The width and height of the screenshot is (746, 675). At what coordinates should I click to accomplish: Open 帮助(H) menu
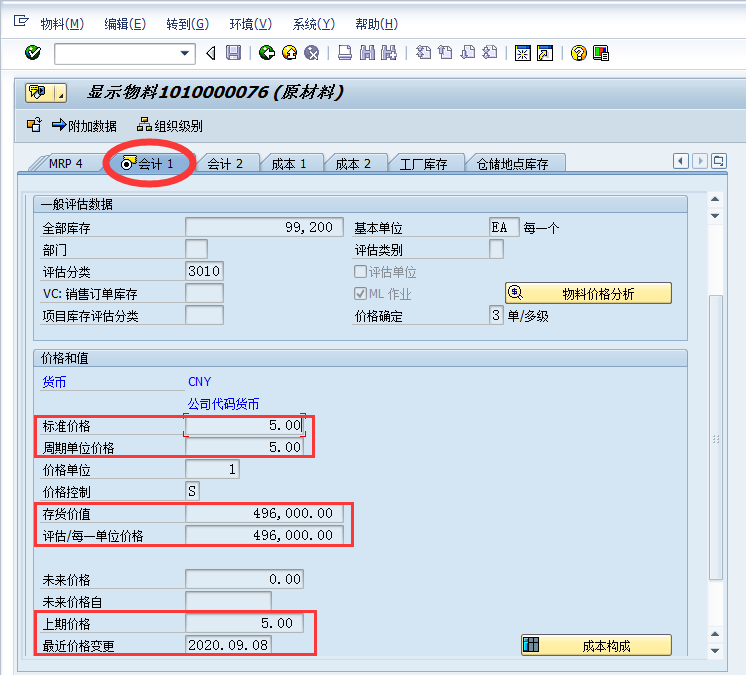[376, 24]
